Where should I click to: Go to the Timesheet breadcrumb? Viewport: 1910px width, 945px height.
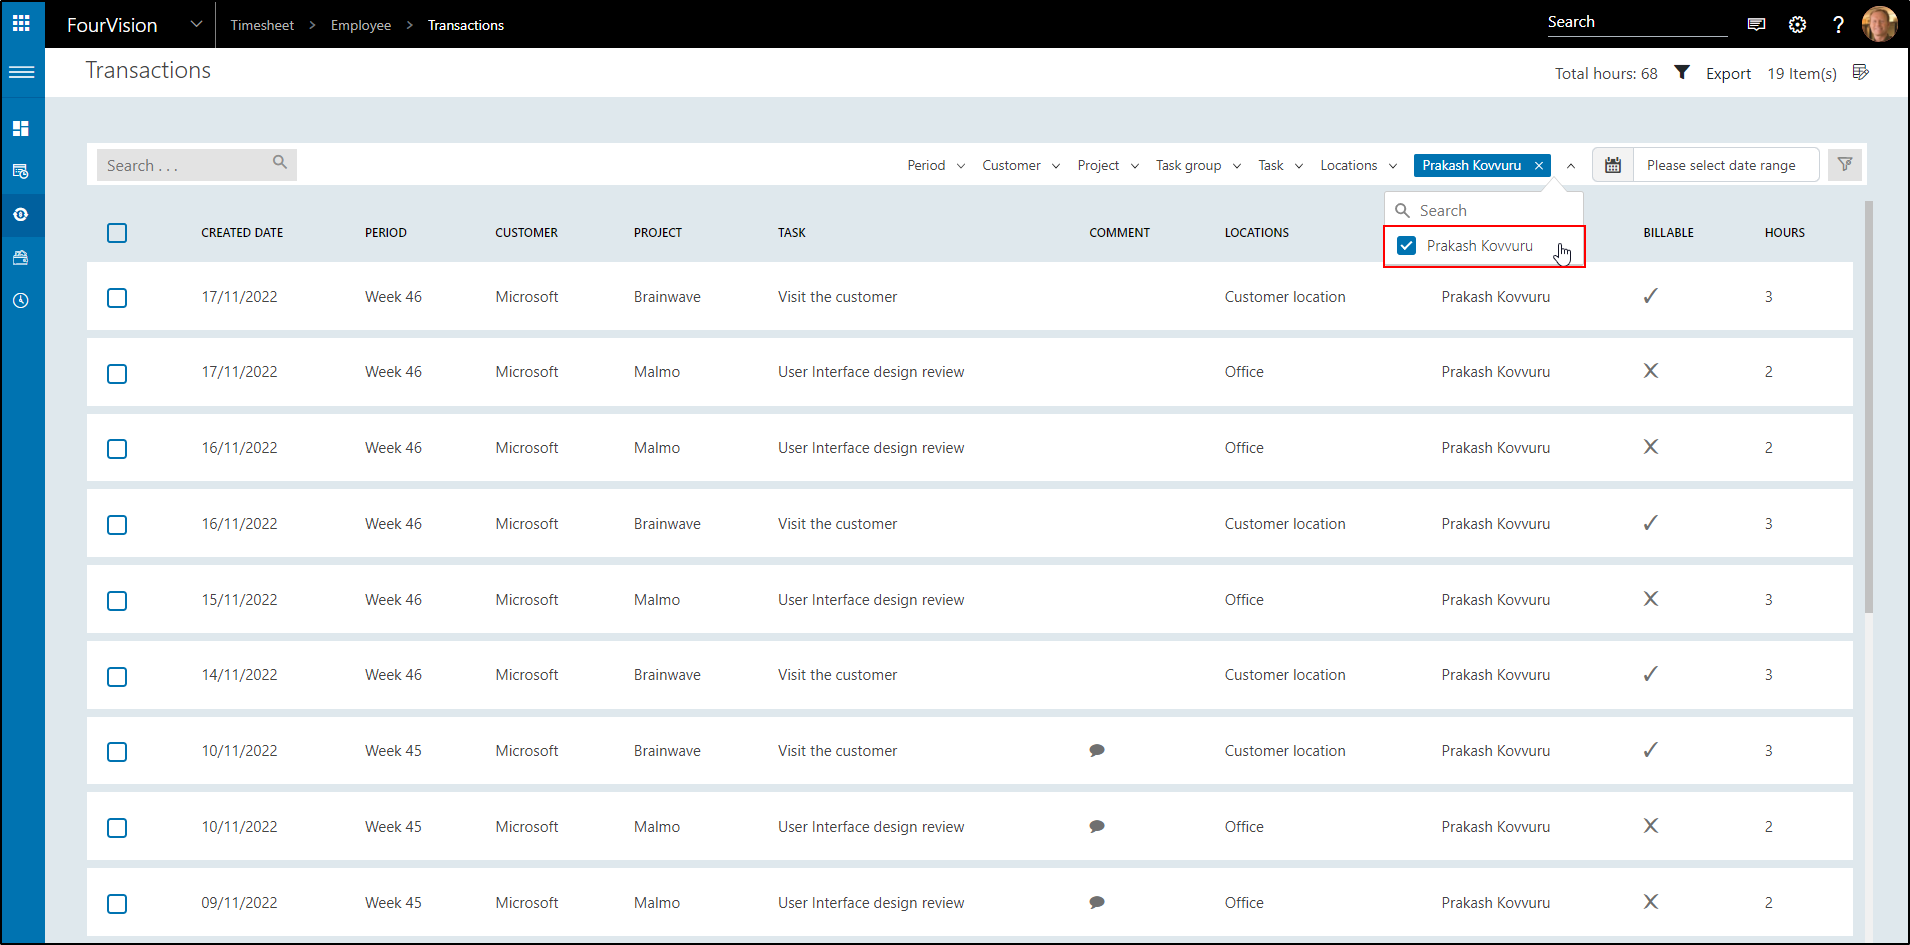[262, 25]
